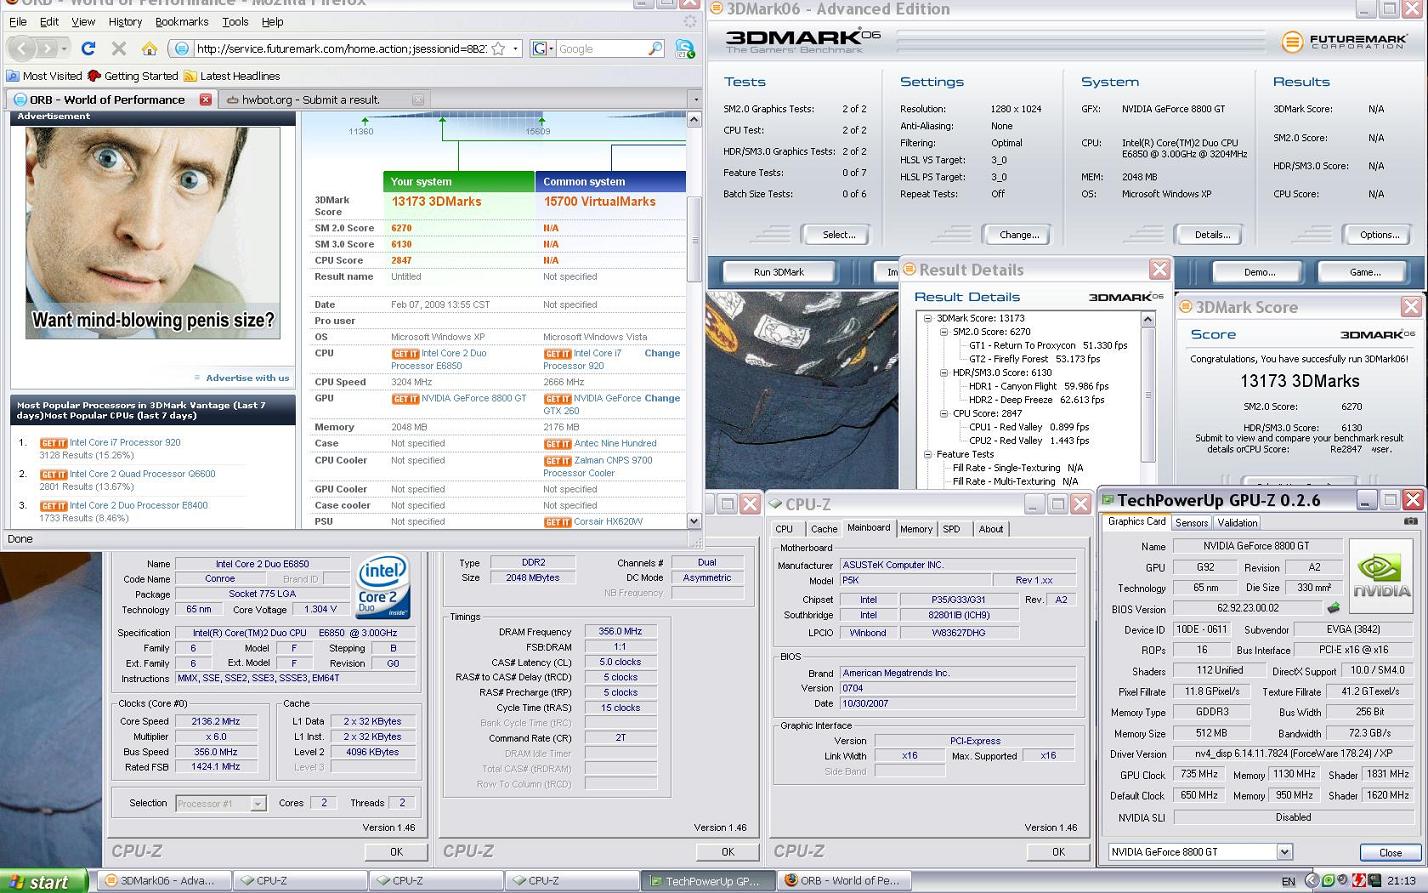Switch to GPU-Z Validation tab
Screen dimensions: 1428x893
pyautogui.click(x=1237, y=522)
